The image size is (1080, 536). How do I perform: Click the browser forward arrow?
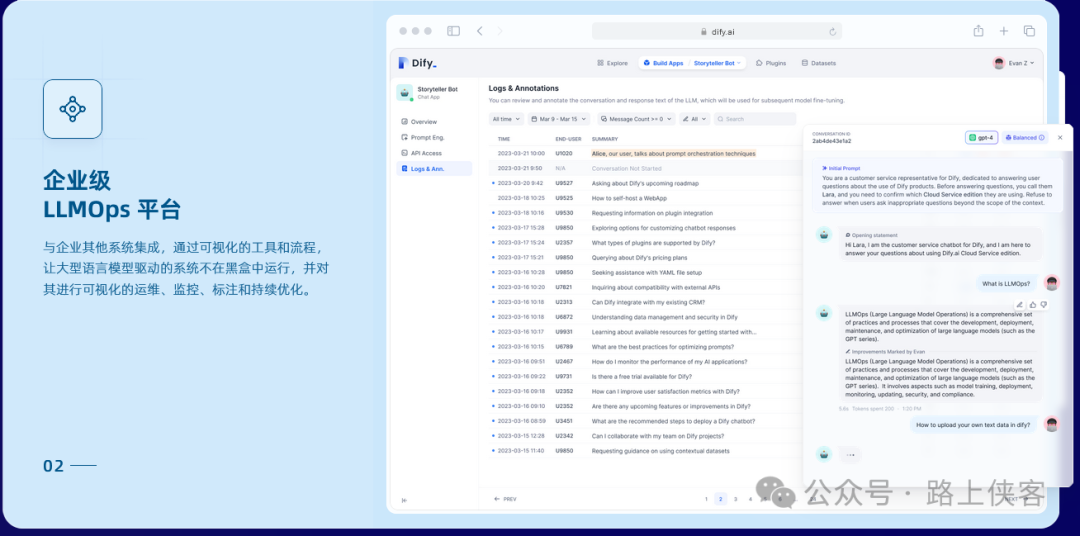[500, 31]
